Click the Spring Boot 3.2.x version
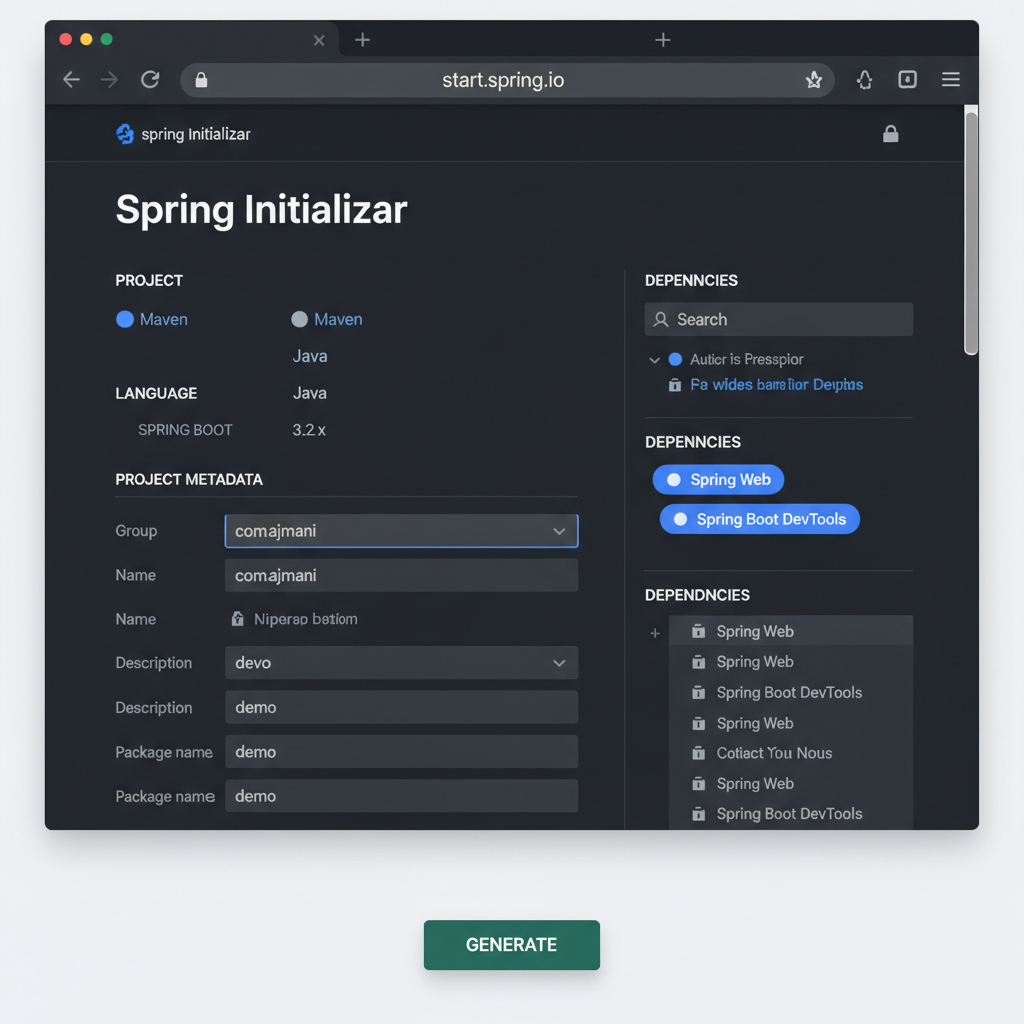1024x1024 pixels. tap(309, 430)
